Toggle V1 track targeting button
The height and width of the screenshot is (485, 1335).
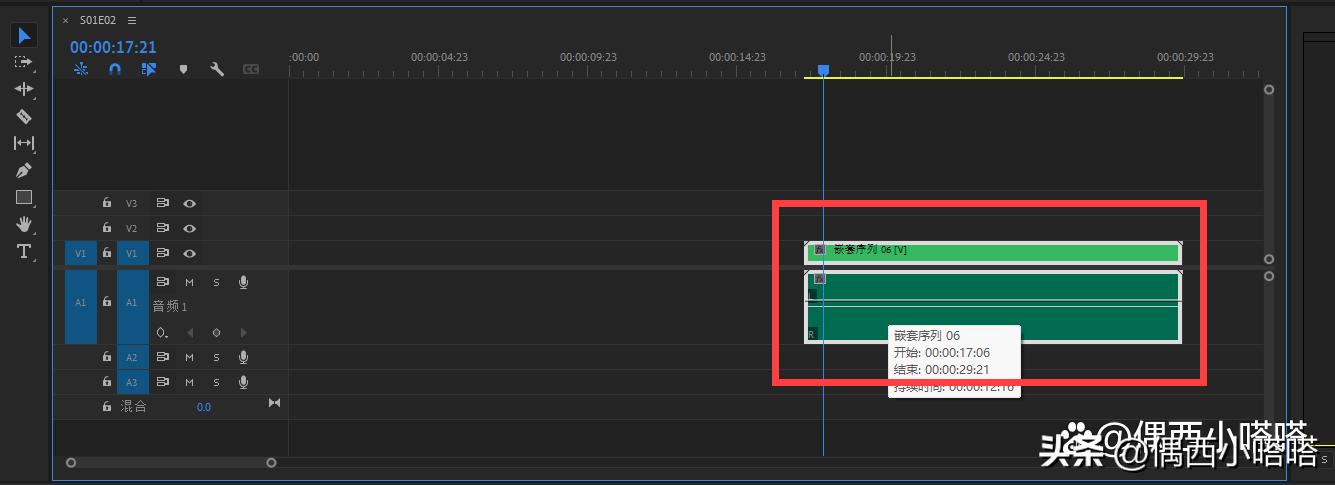[x=132, y=253]
